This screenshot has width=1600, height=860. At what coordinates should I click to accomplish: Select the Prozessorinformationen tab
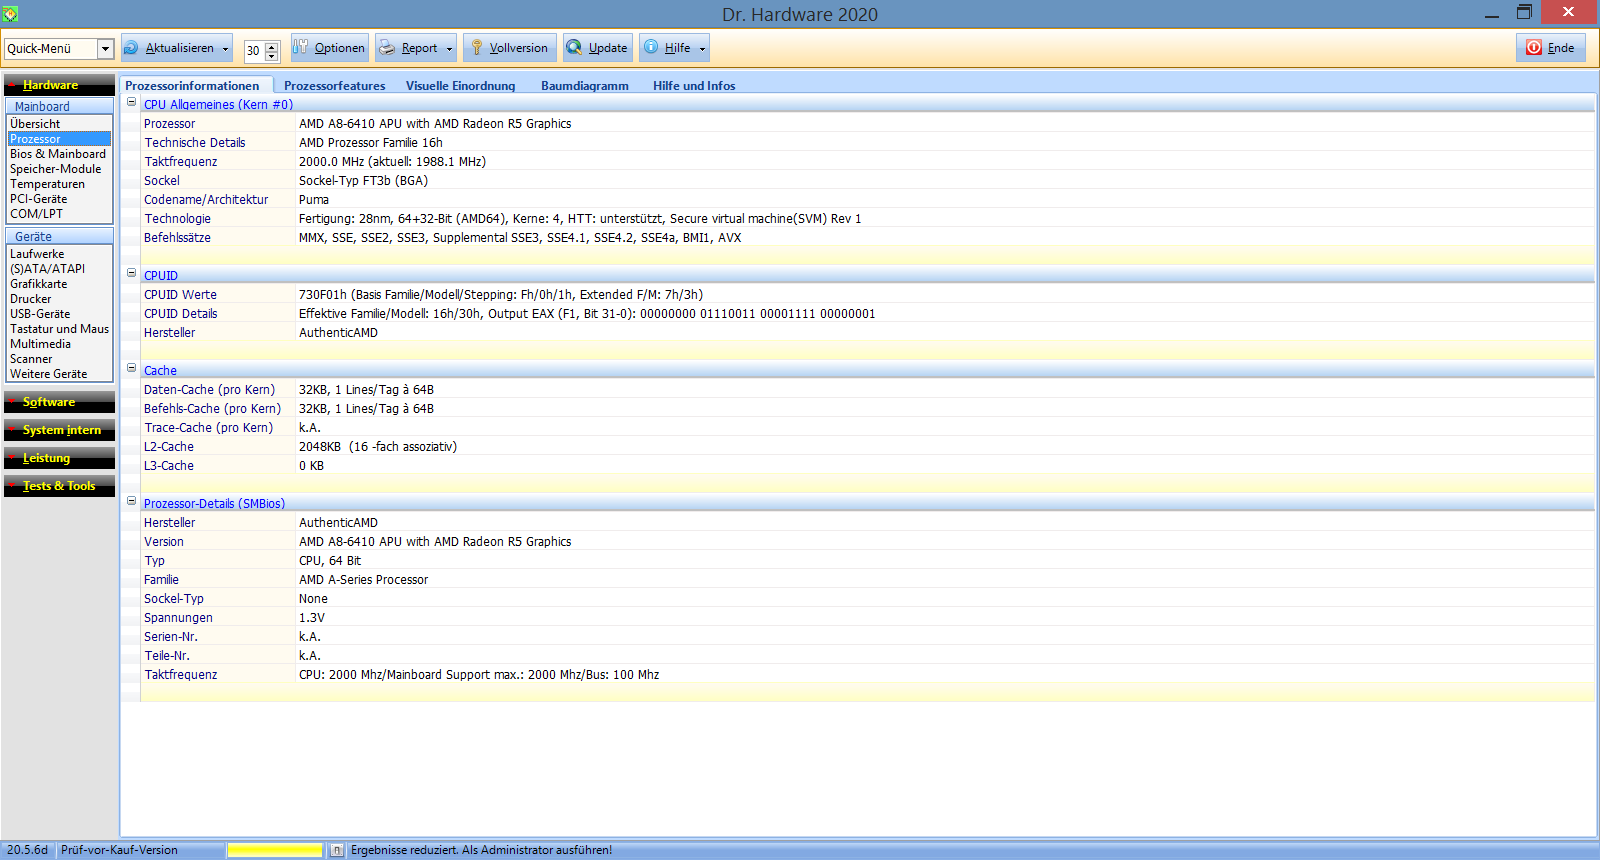tap(192, 86)
